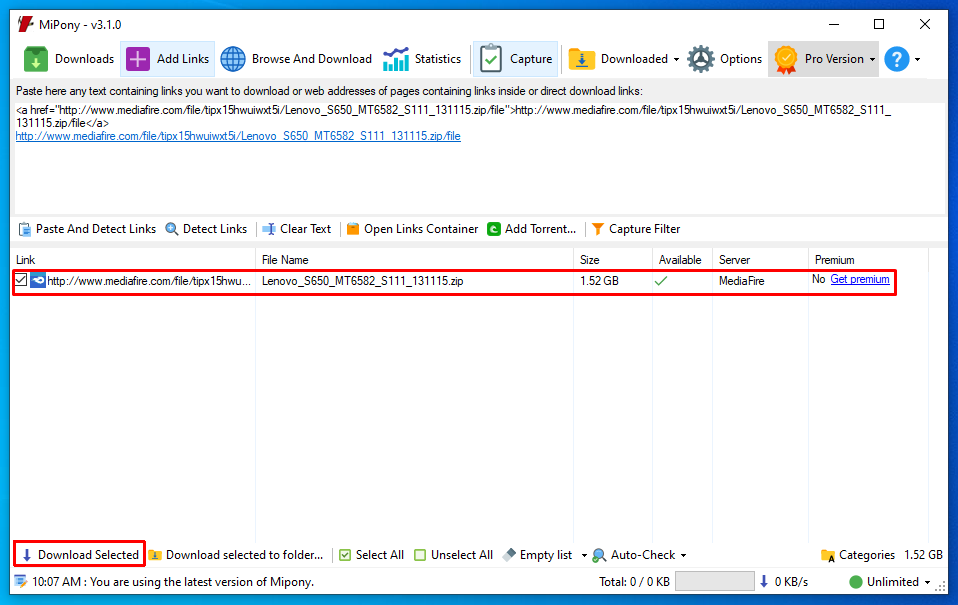Click the Add Torrent... label
Screen dimensions: 958x605
click(x=540, y=229)
